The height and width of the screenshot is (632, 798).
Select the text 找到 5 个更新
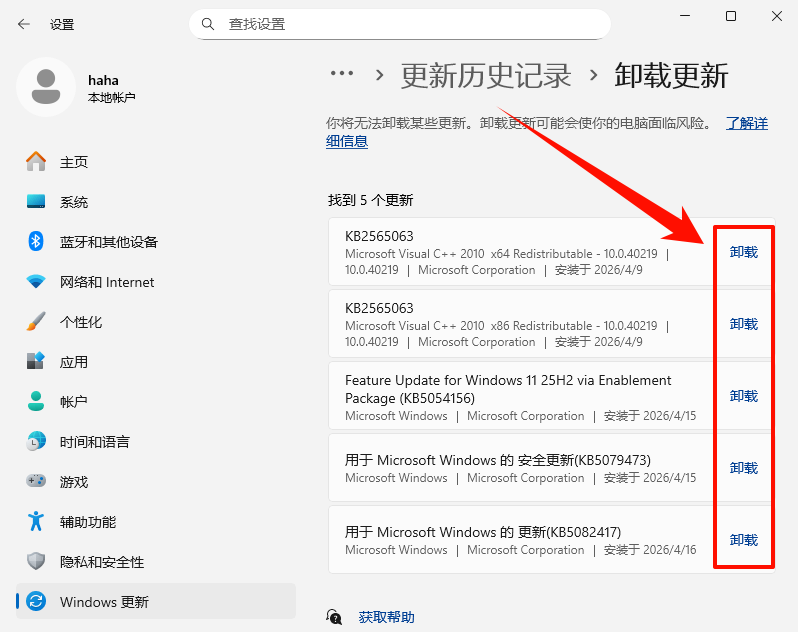pyautogui.click(x=370, y=200)
